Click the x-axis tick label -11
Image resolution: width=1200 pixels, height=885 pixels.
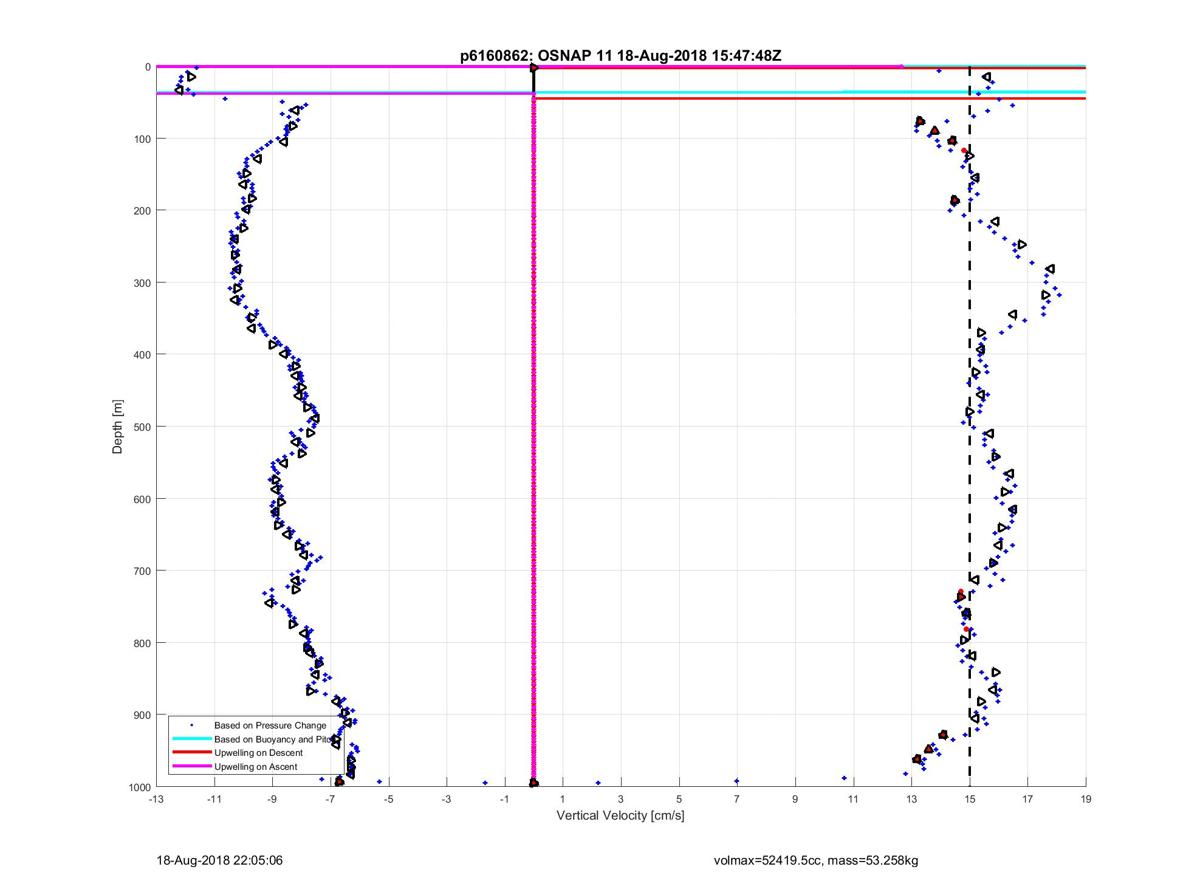point(214,799)
